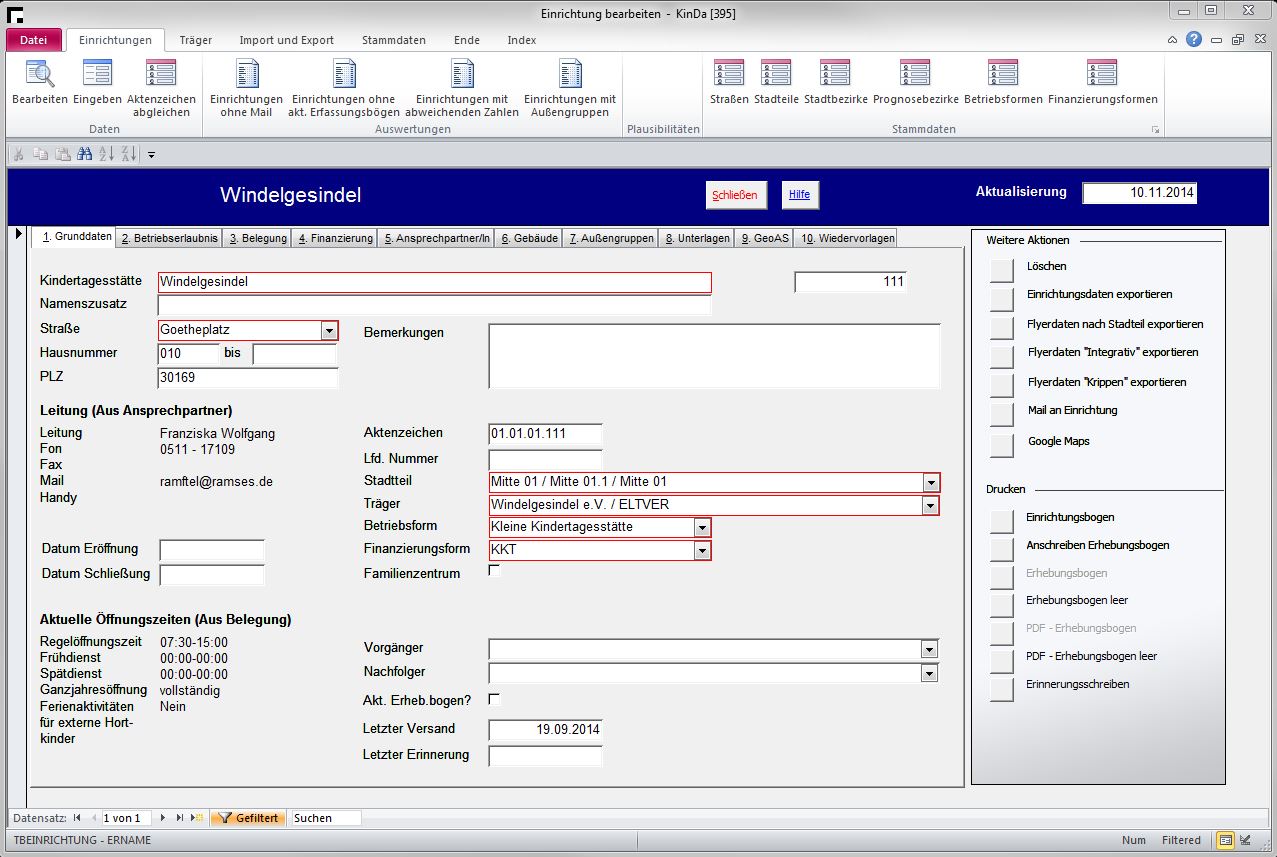
Task: Switch to the 2. Betriebserlaubnis form tab
Action: [x=168, y=238]
